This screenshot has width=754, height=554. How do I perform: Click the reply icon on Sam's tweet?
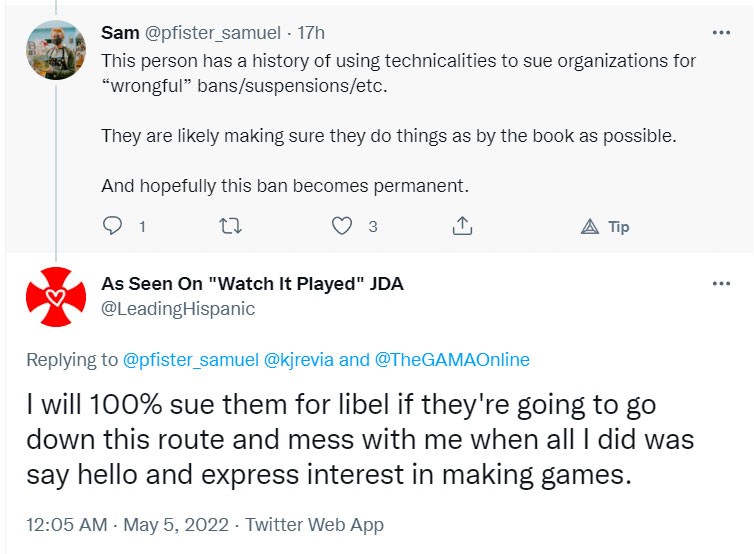click(113, 226)
